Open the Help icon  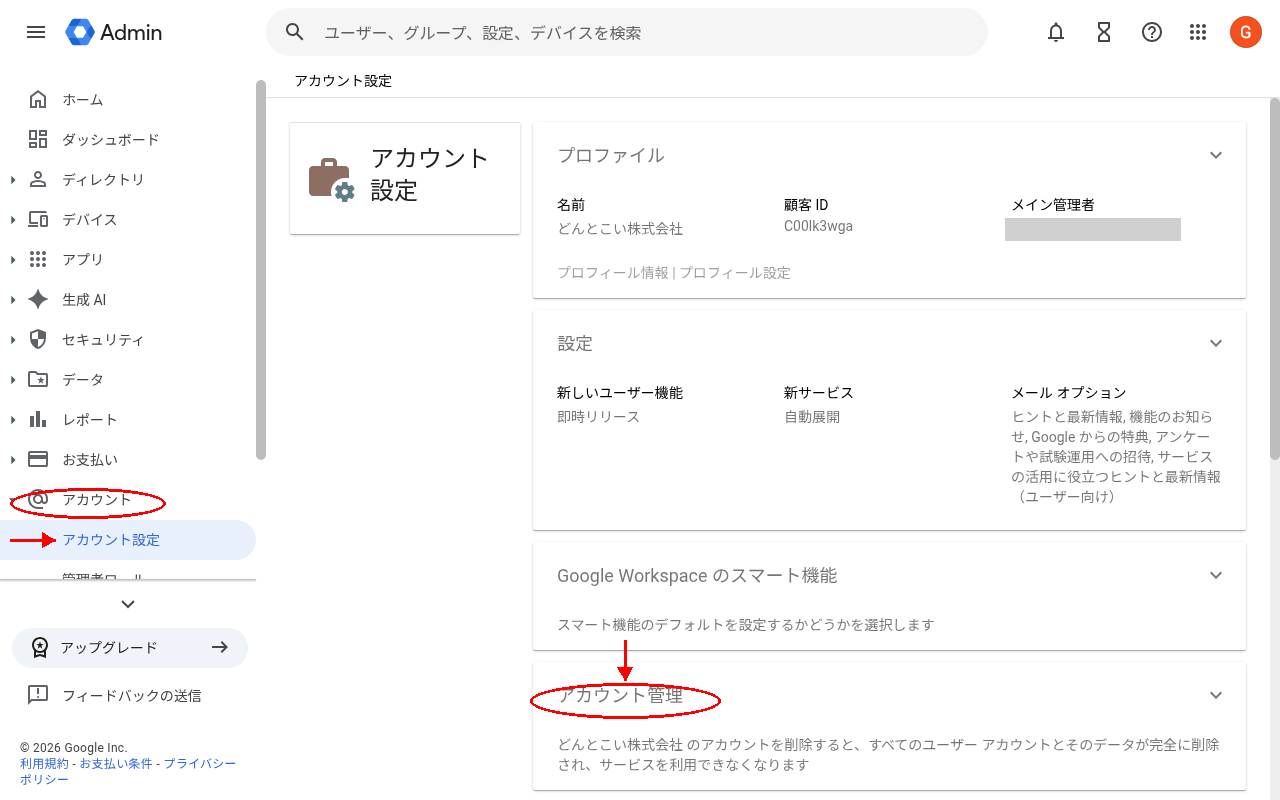1151,32
